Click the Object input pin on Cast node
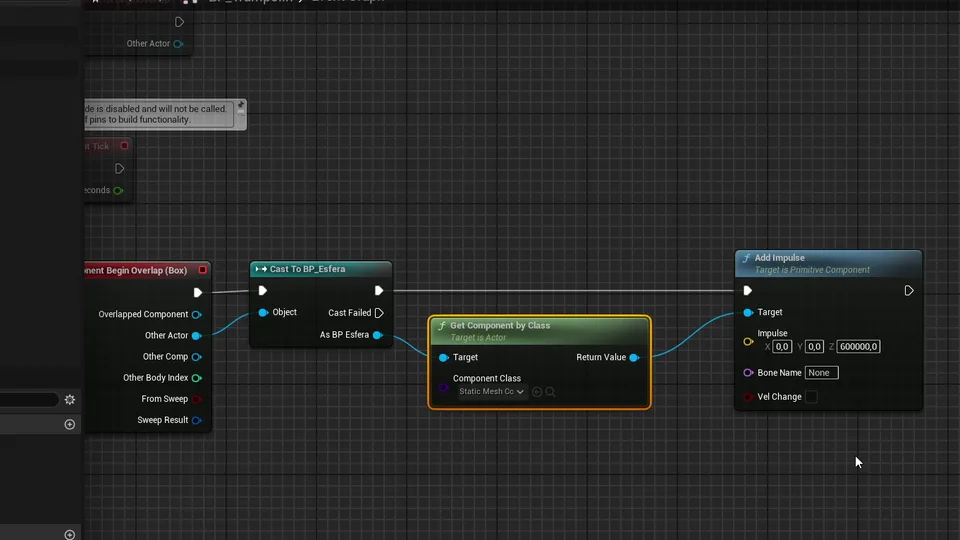Viewport: 960px width, 540px height. click(263, 312)
